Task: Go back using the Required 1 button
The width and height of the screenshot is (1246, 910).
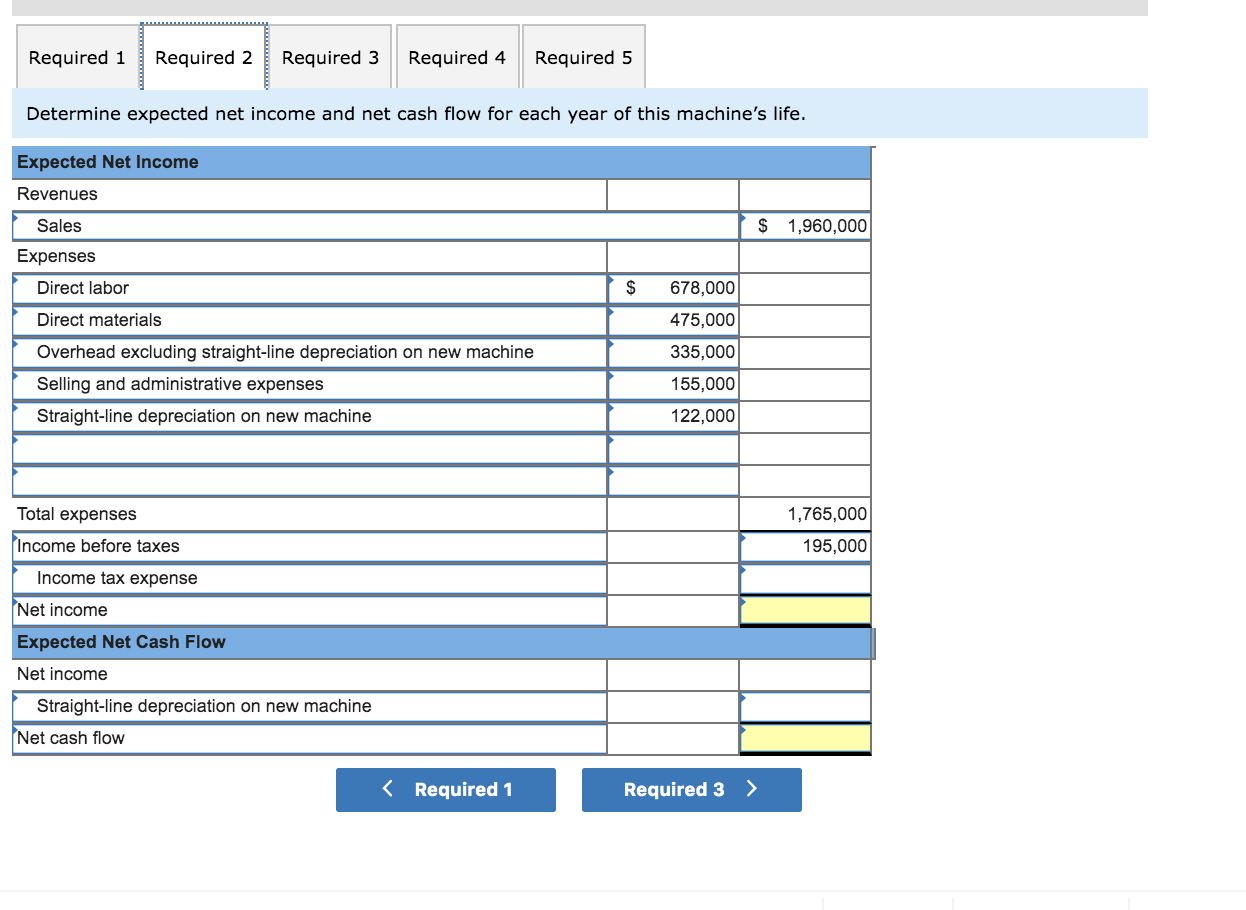Action: [445, 789]
